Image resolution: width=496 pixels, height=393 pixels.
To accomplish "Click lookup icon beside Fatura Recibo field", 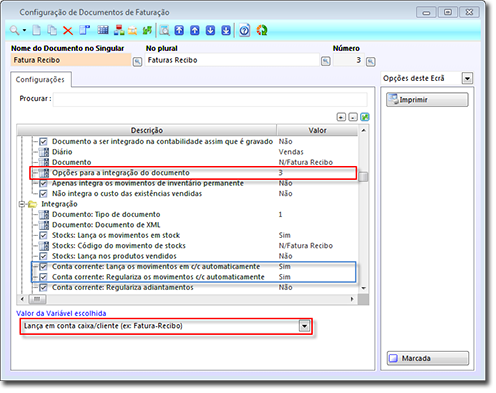I will 137,62.
